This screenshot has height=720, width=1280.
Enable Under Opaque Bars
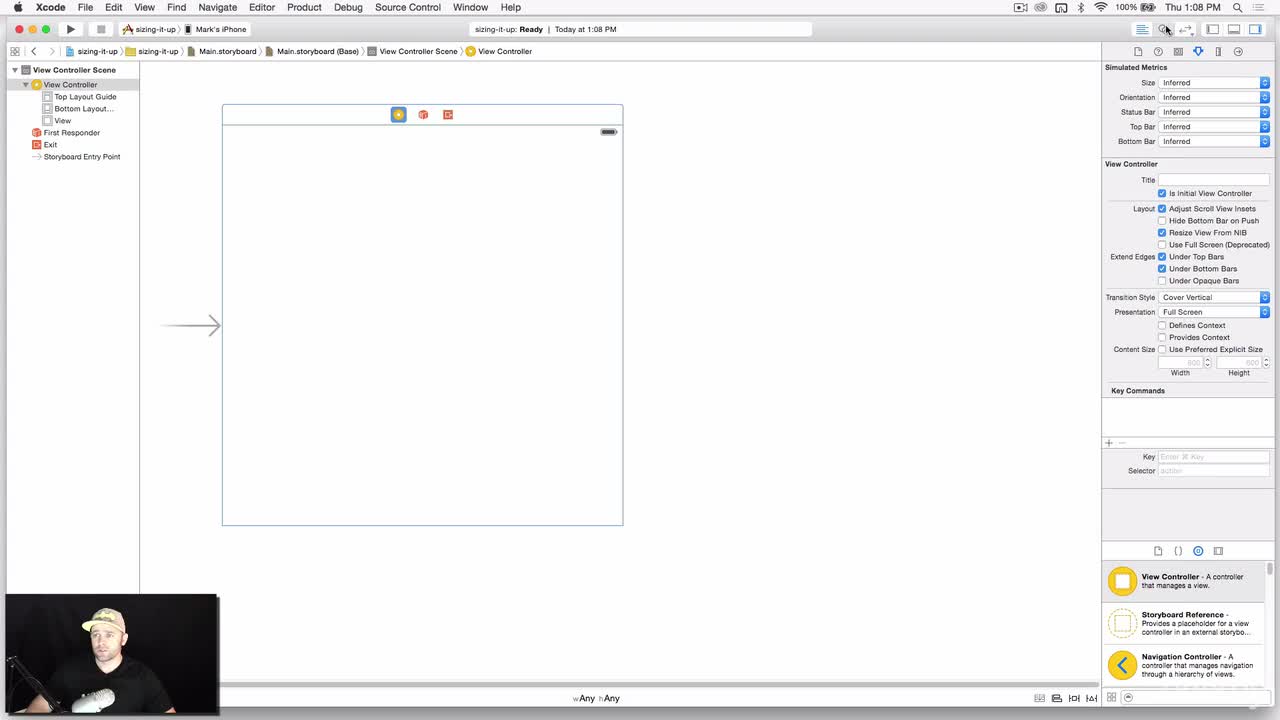[x=1162, y=281]
